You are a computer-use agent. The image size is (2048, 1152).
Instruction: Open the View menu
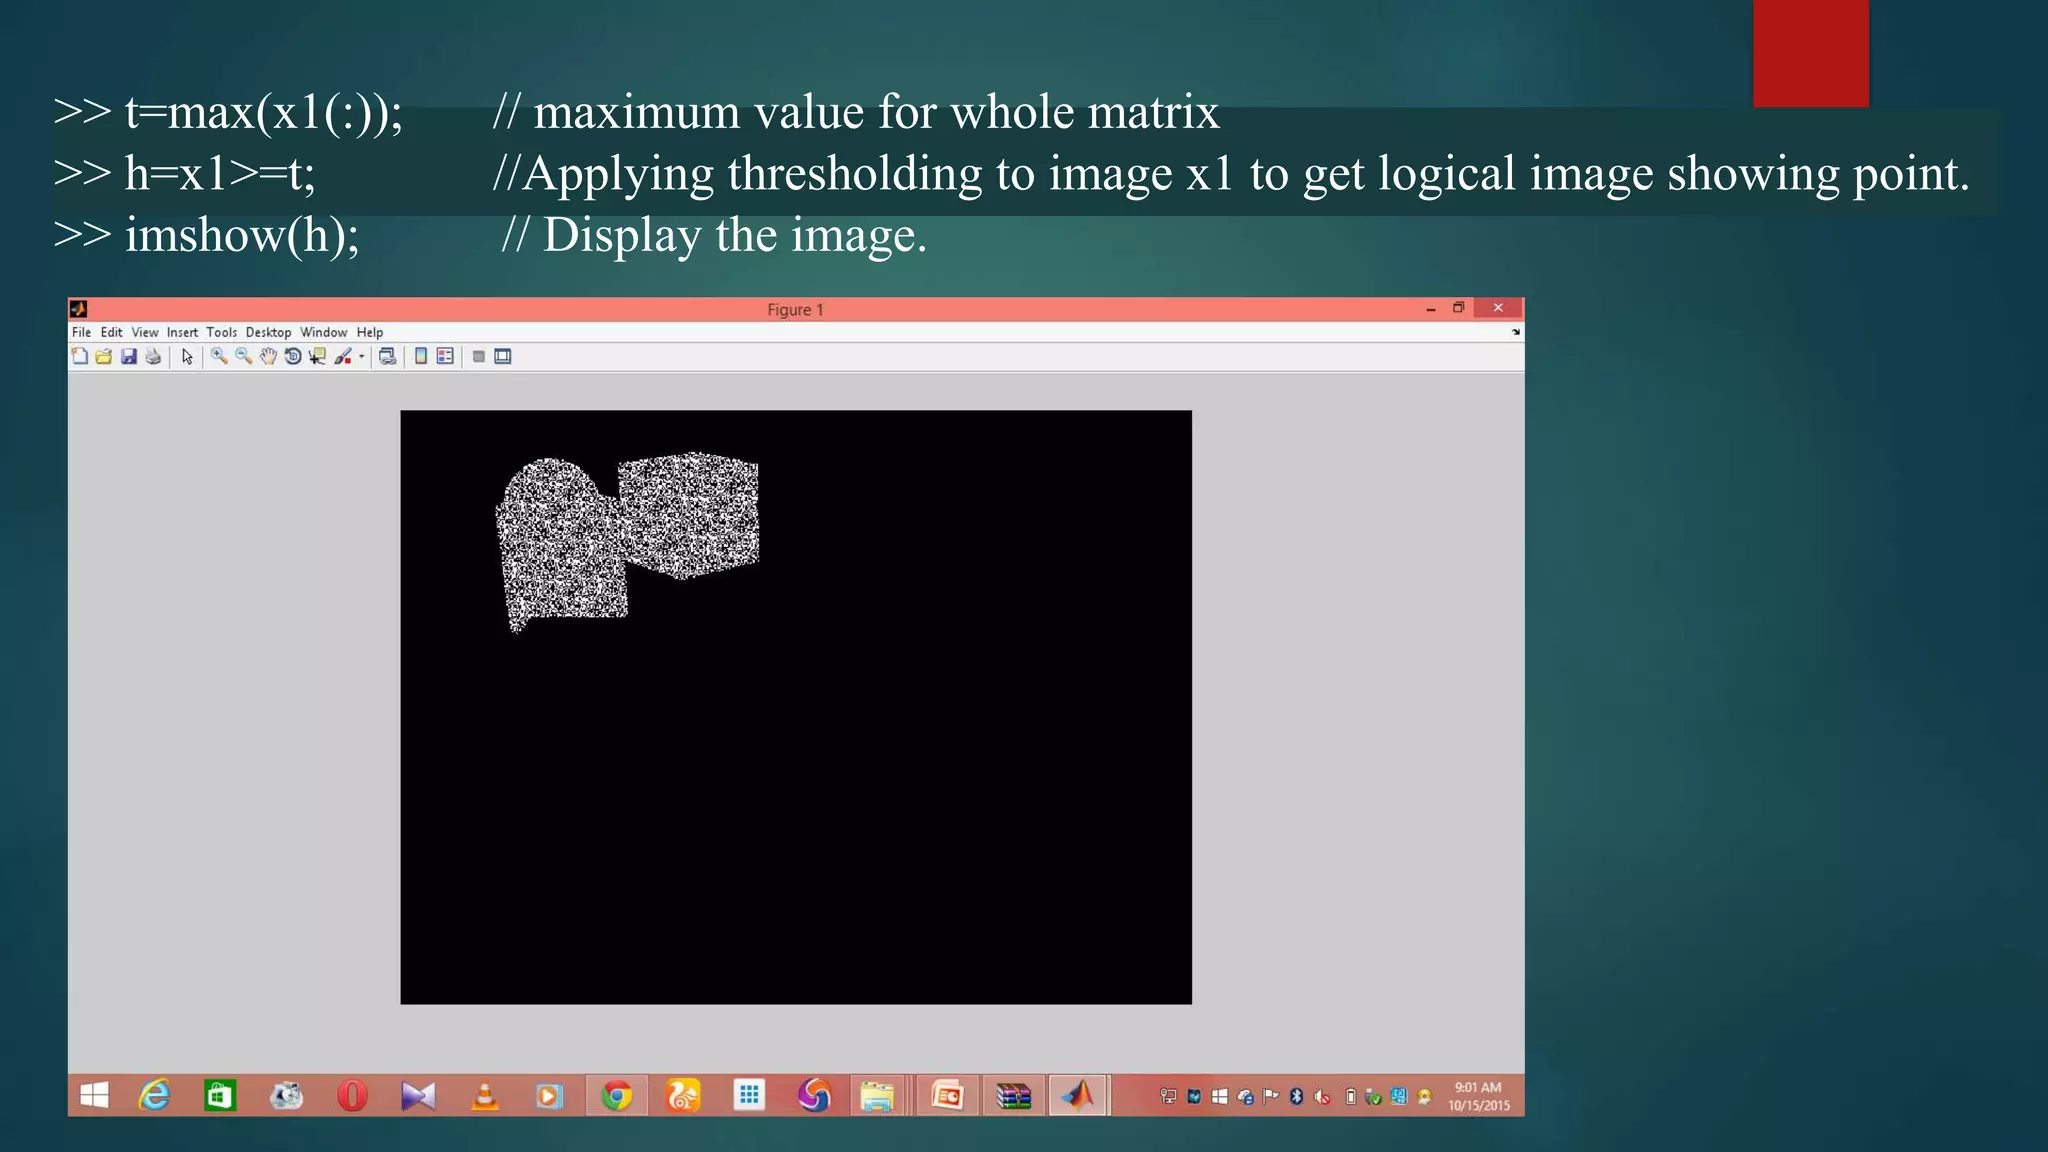[x=145, y=332]
